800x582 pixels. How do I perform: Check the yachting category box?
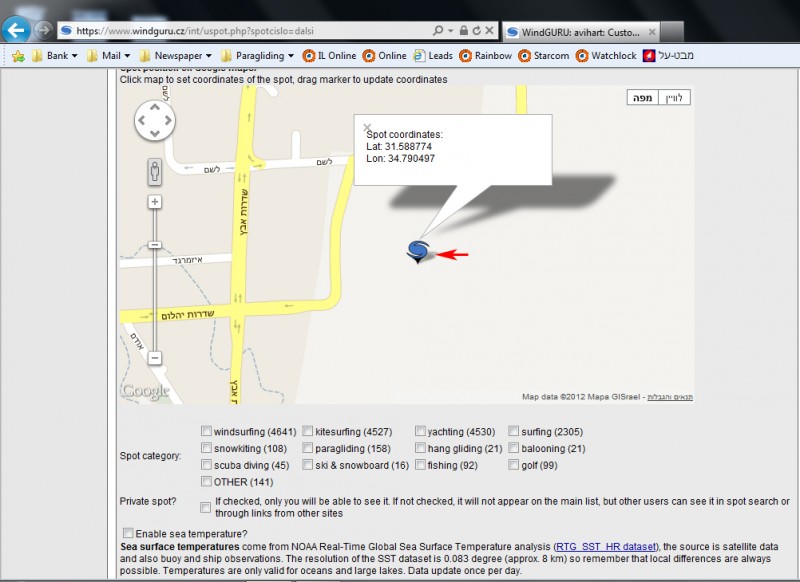tap(420, 431)
